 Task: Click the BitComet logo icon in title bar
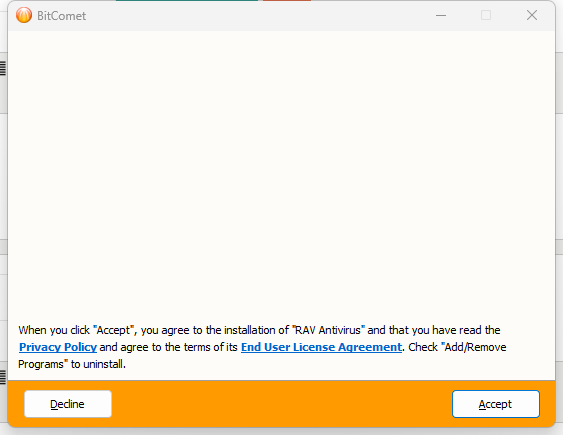(24, 15)
